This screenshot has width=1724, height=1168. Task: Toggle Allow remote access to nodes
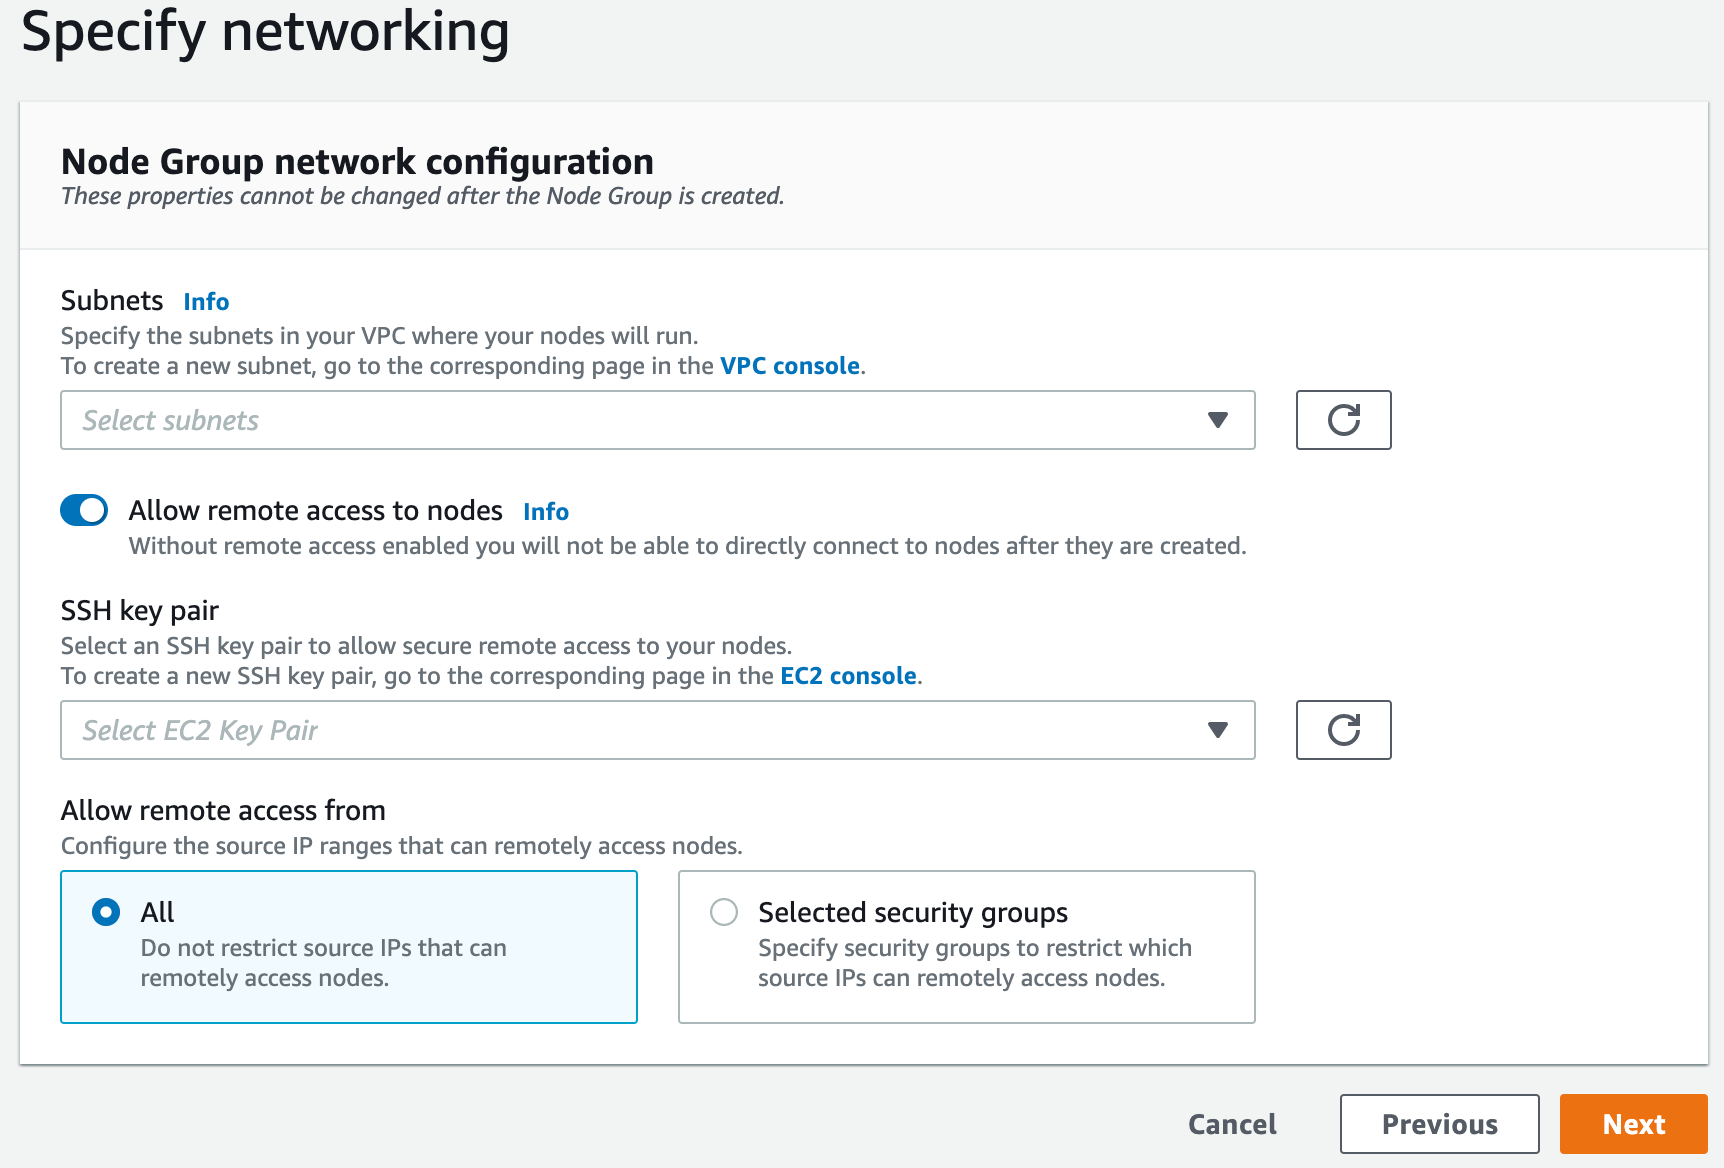(x=84, y=510)
